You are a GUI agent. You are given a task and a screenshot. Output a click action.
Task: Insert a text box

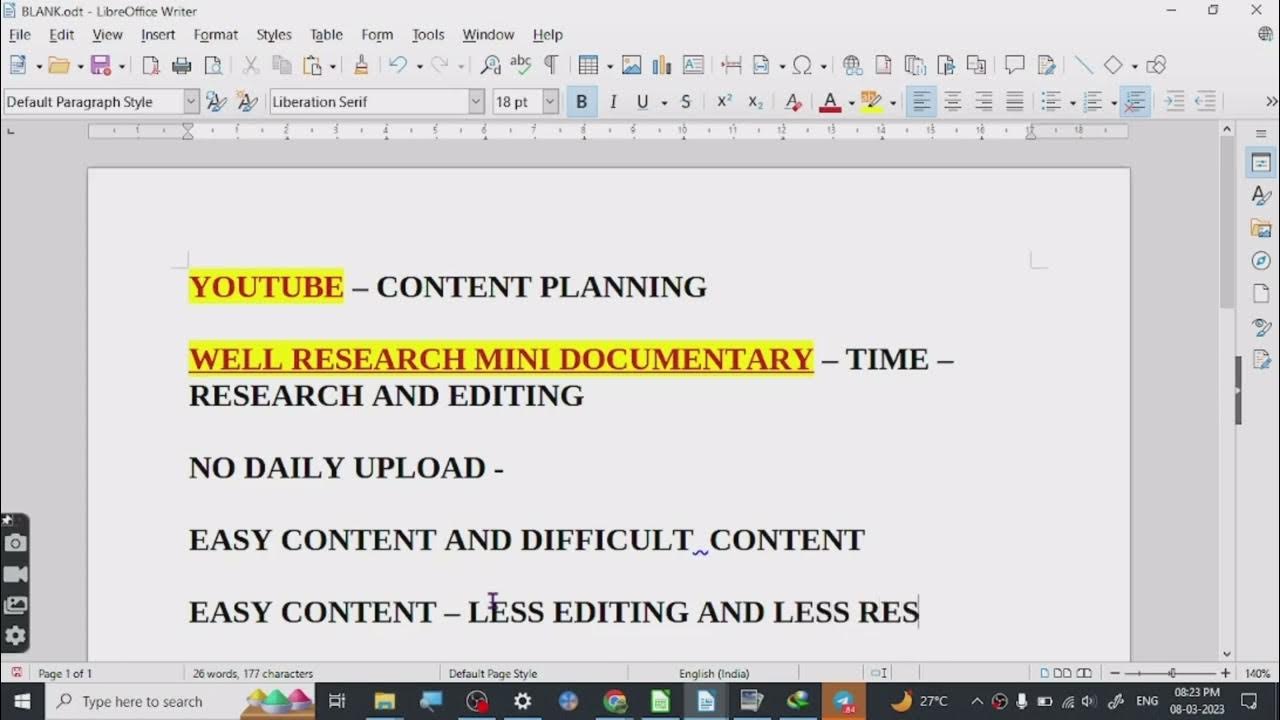[693, 65]
